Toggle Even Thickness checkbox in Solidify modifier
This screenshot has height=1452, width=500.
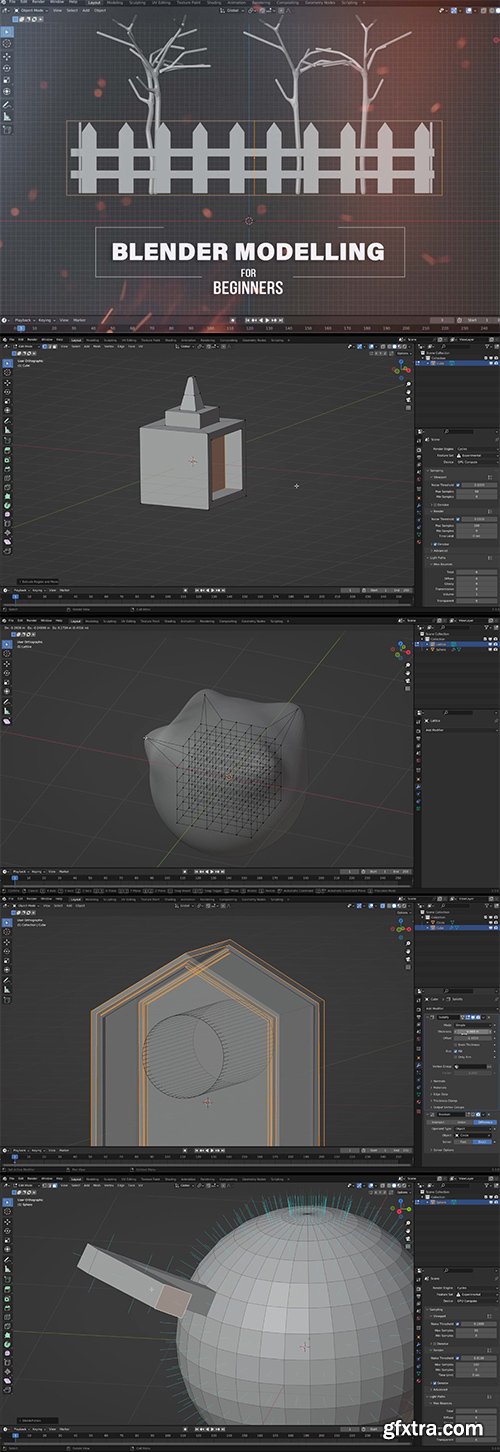[x=455, y=1045]
